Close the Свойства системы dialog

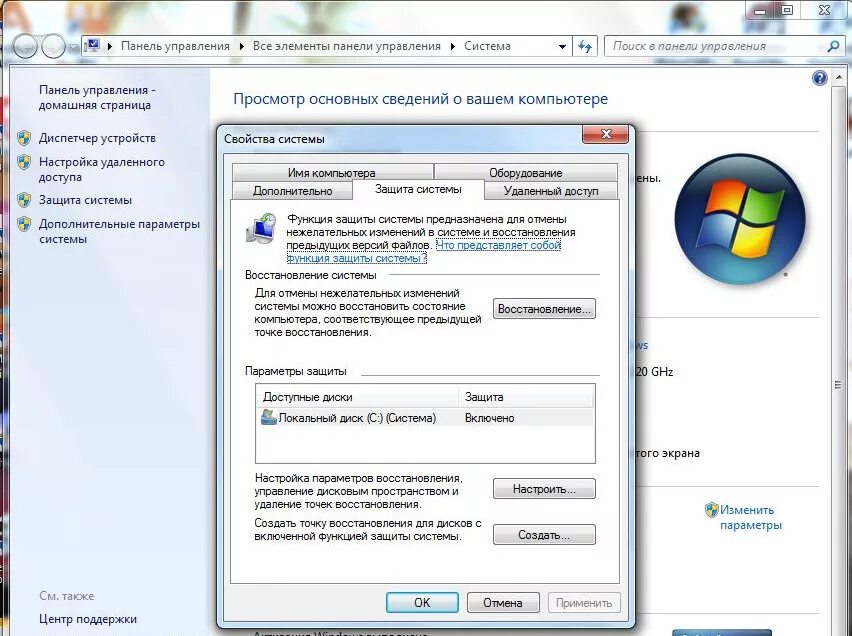[x=606, y=134]
